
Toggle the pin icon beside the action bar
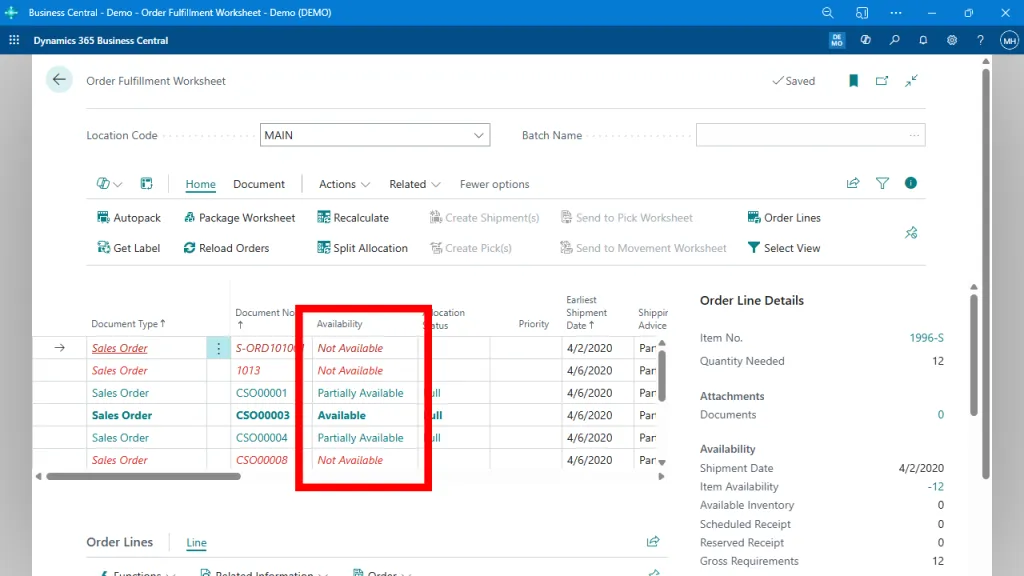pos(911,232)
